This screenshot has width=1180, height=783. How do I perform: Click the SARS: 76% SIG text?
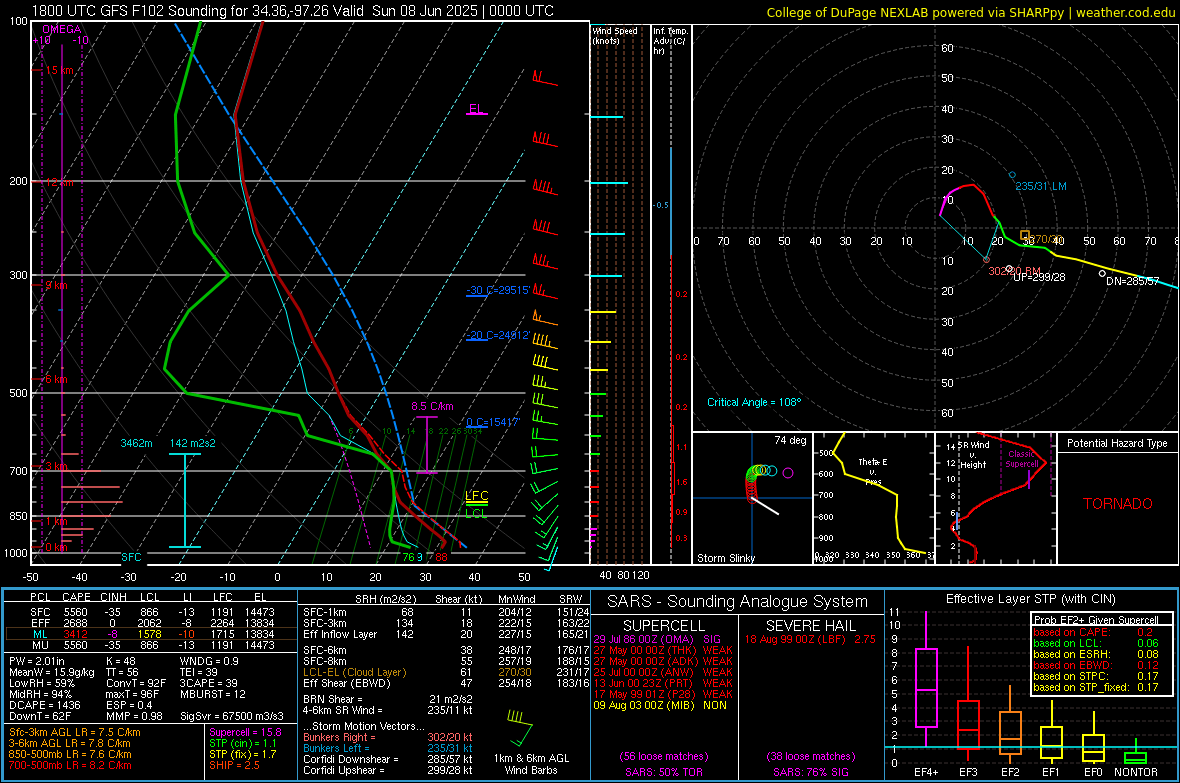coord(810,772)
